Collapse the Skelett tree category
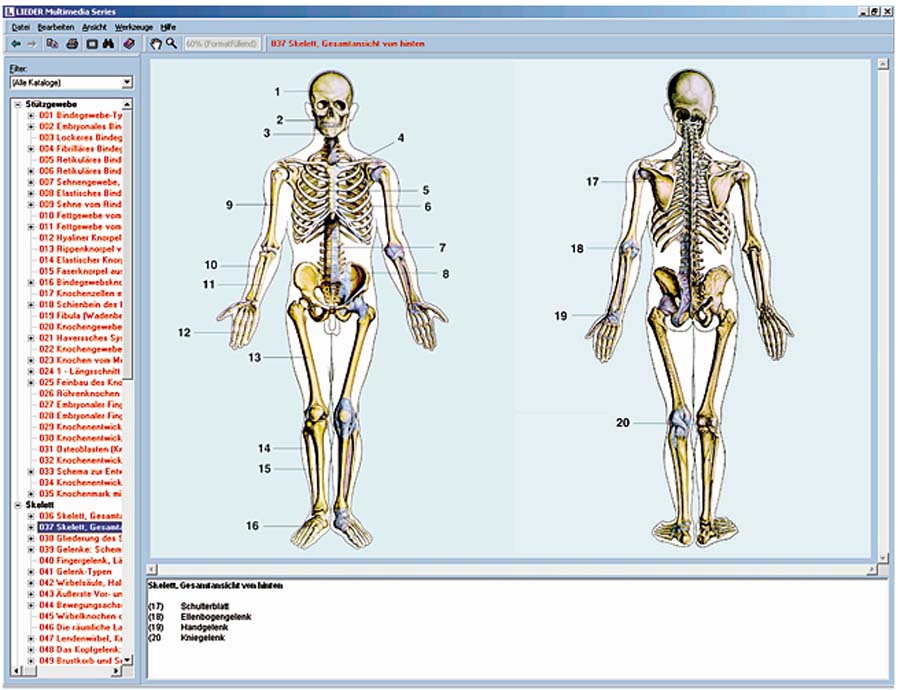 pos(18,505)
